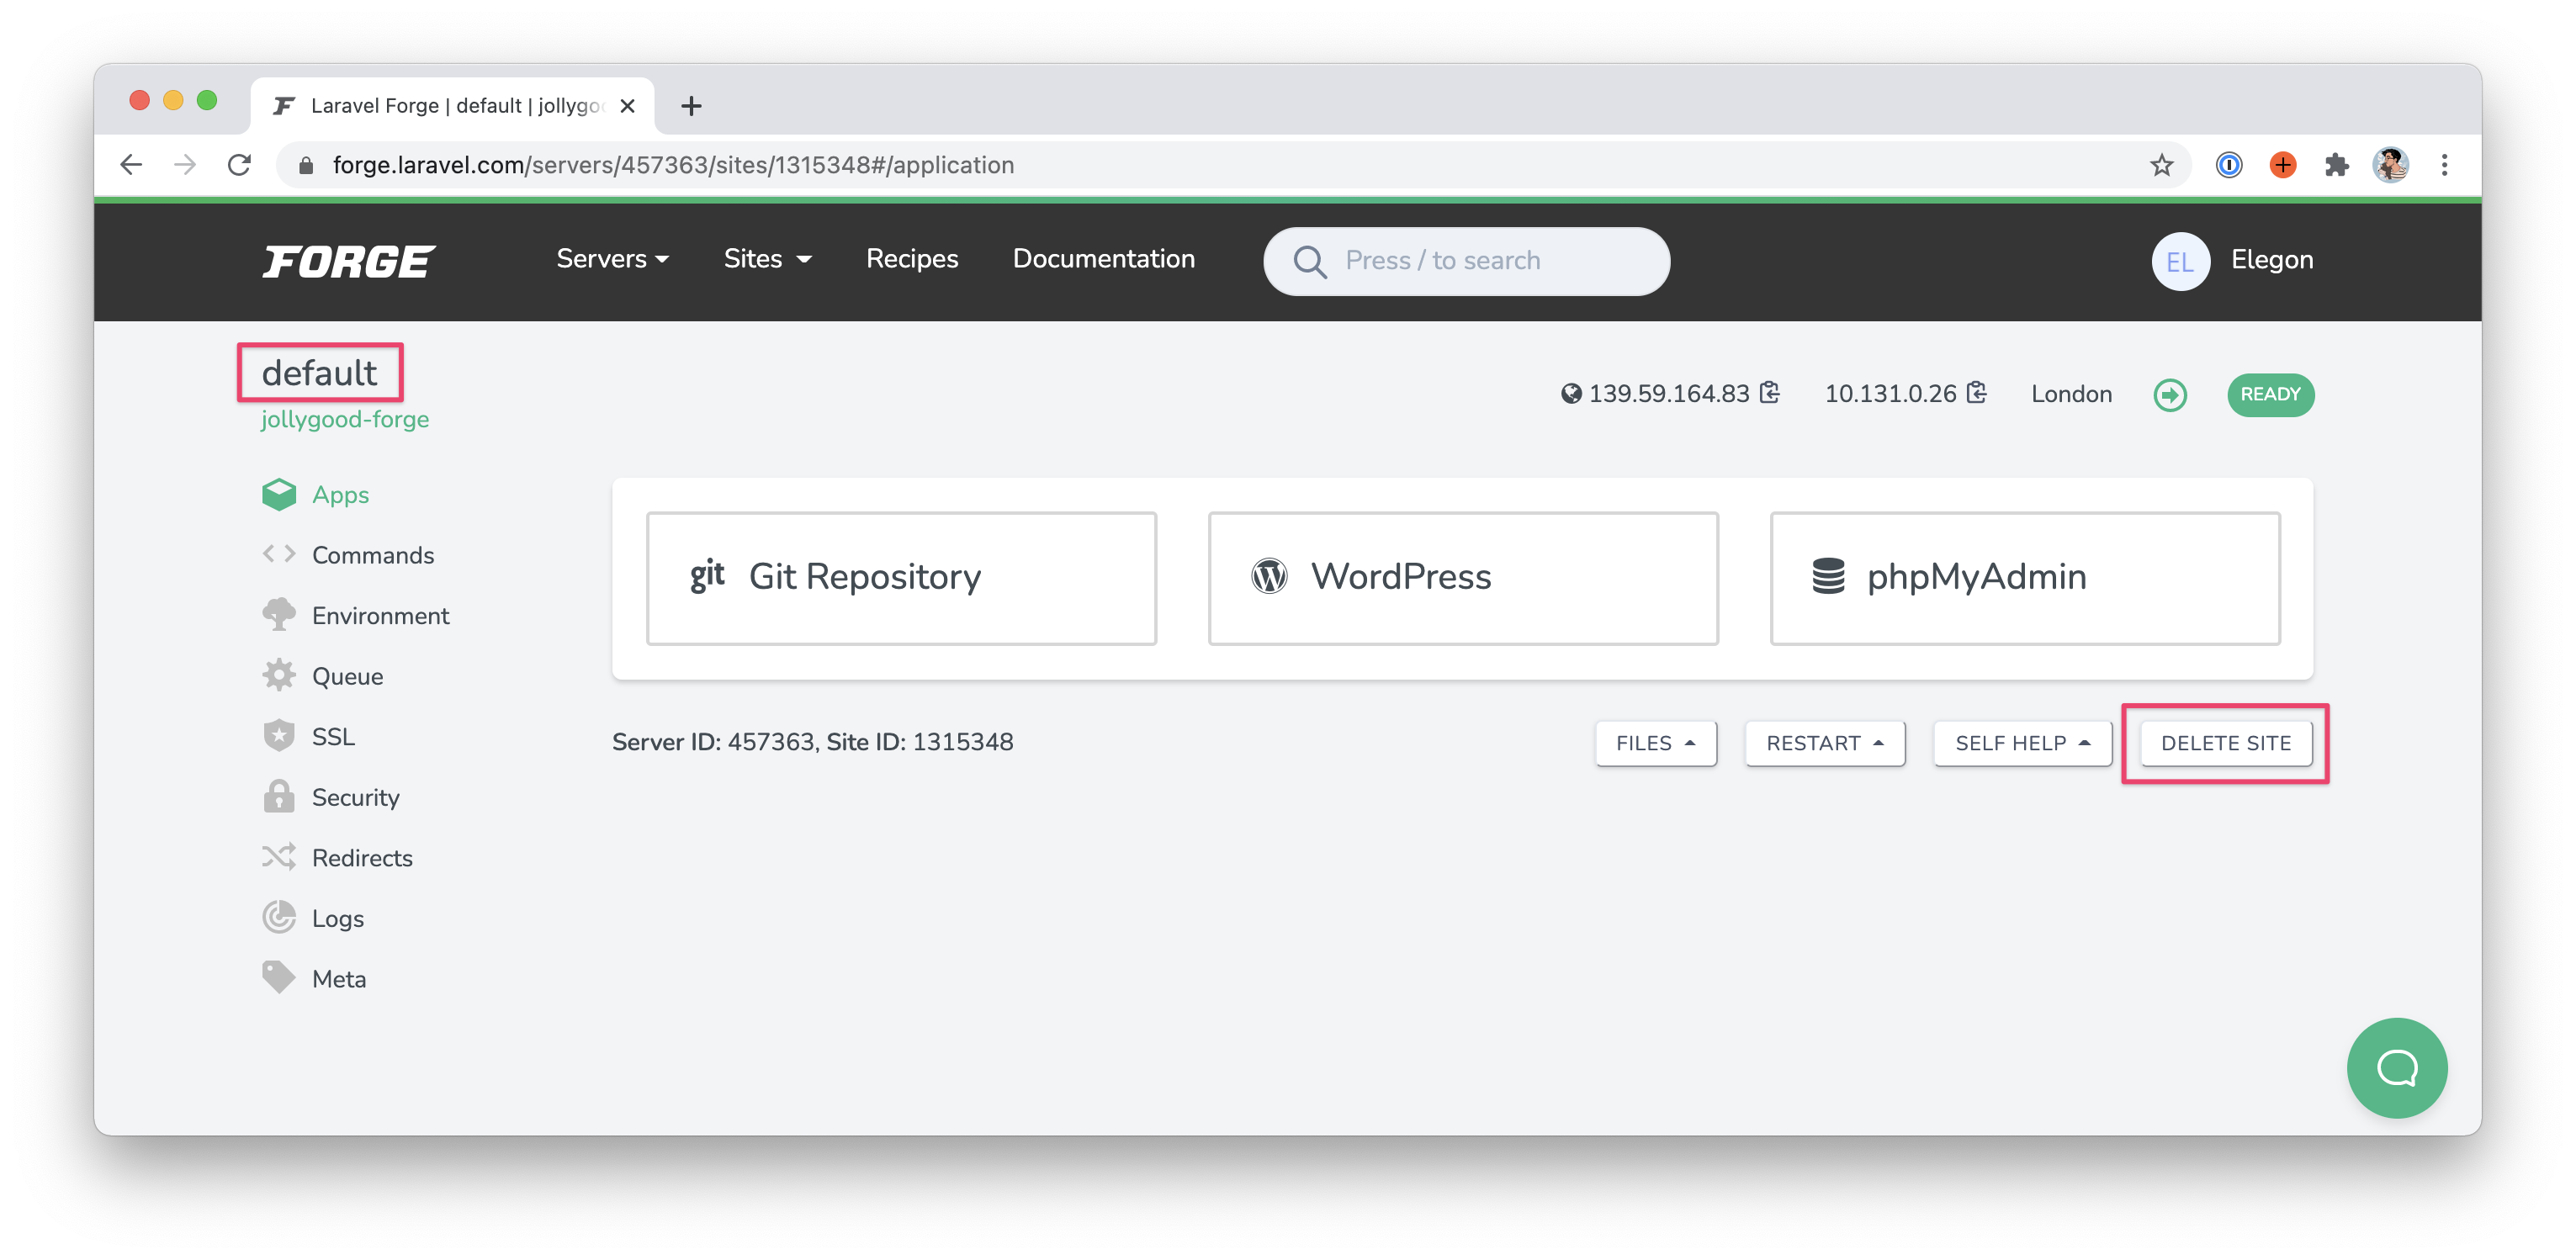Screen dimensions: 2576x1260
Task: Open the Apps cube icon in sidebar
Action: (x=279, y=494)
